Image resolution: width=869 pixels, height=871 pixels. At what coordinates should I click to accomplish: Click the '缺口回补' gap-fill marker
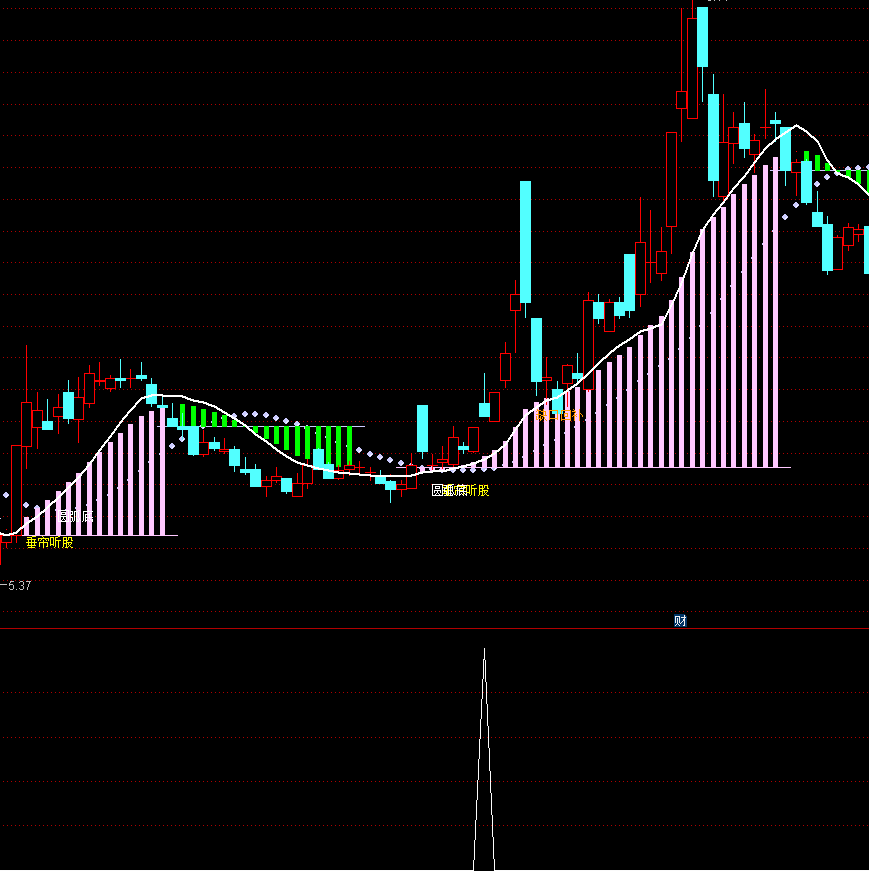click(560, 414)
